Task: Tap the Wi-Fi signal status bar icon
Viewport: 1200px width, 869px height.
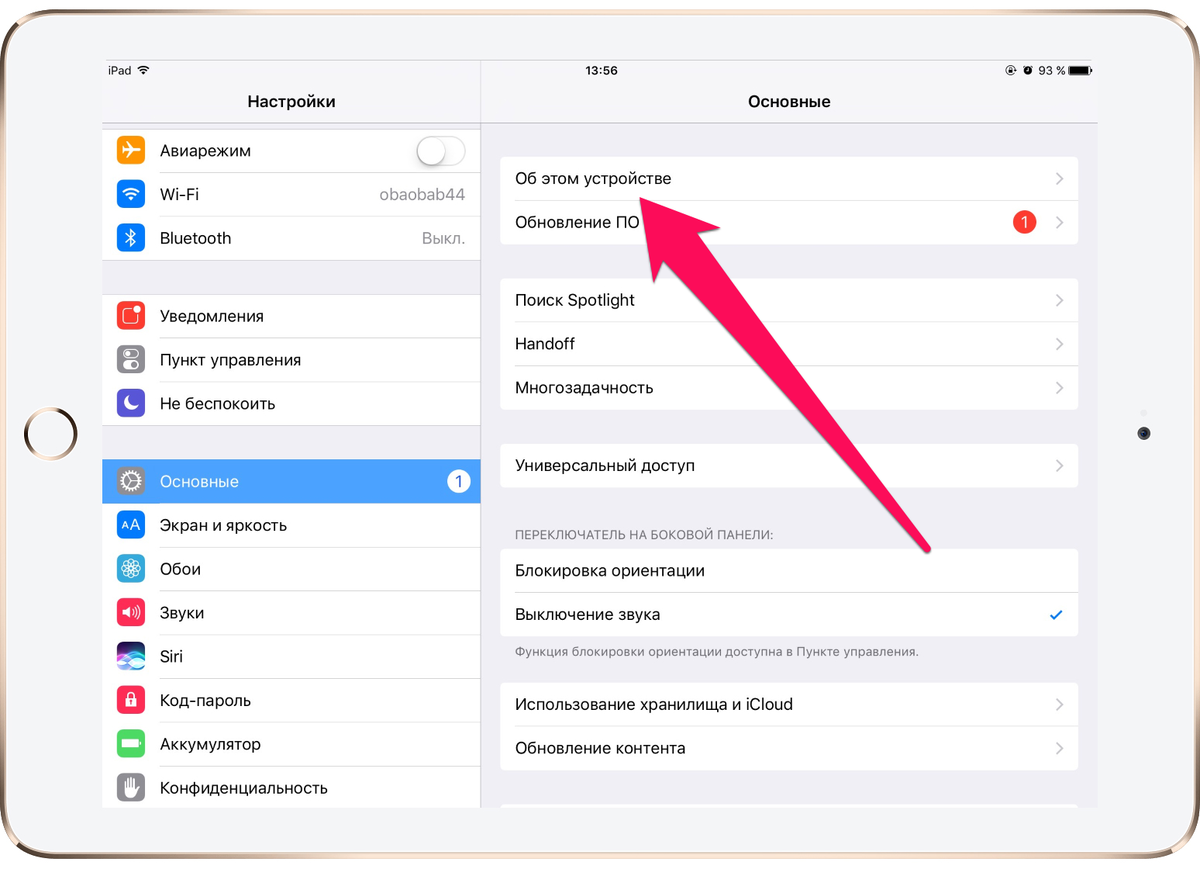Action: (143, 71)
